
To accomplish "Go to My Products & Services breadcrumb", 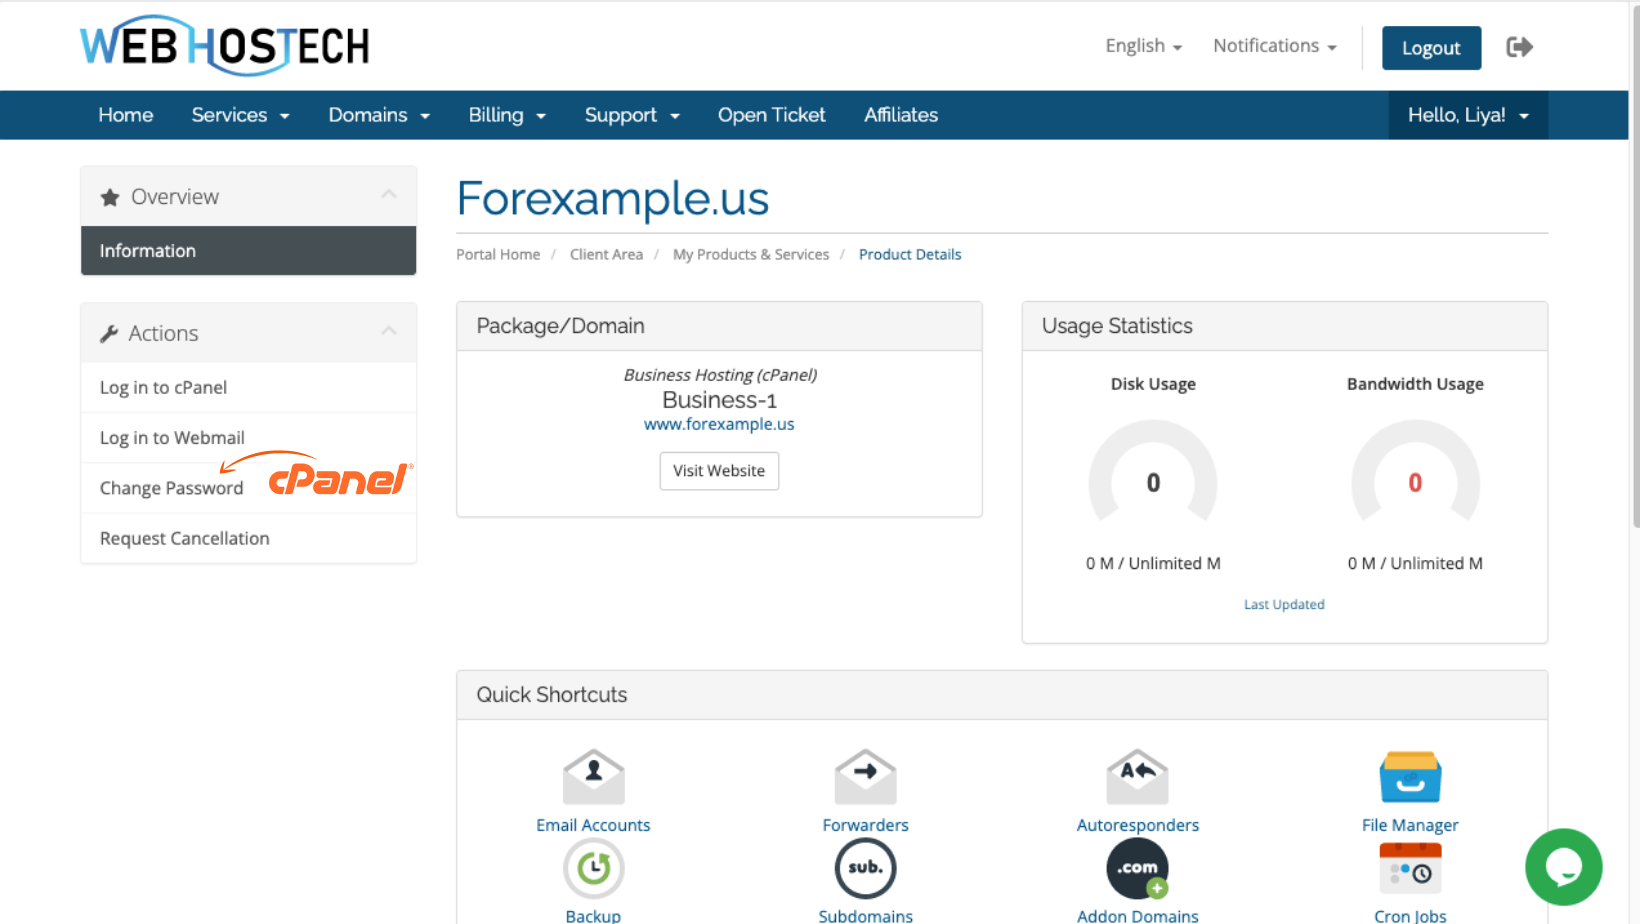I will [751, 255].
